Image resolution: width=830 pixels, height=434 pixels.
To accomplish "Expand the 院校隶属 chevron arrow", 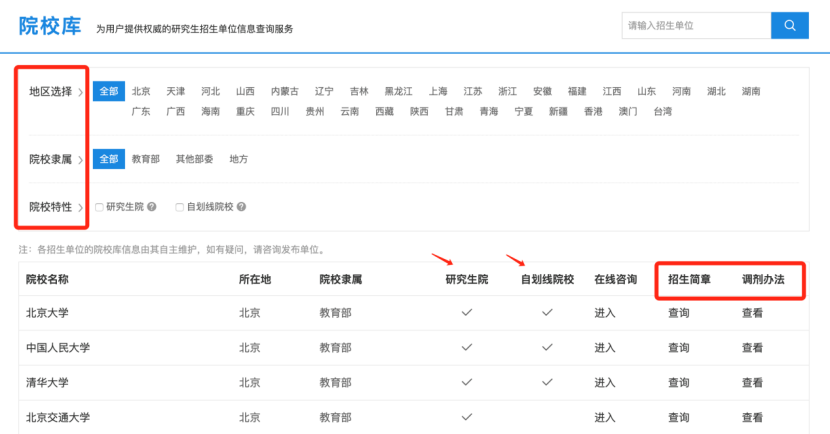I will point(80,158).
